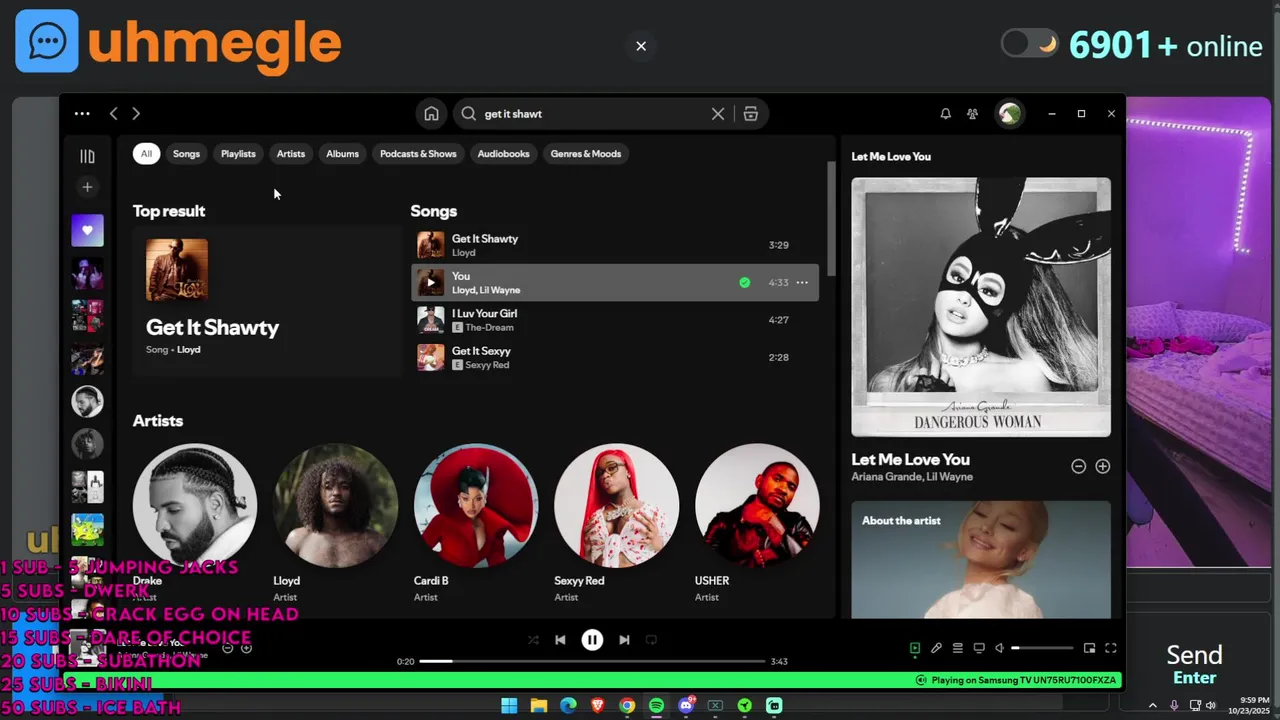Toggle the uhmegle dark mode switch
The height and width of the screenshot is (720, 1280).
click(x=1030, y=44)
